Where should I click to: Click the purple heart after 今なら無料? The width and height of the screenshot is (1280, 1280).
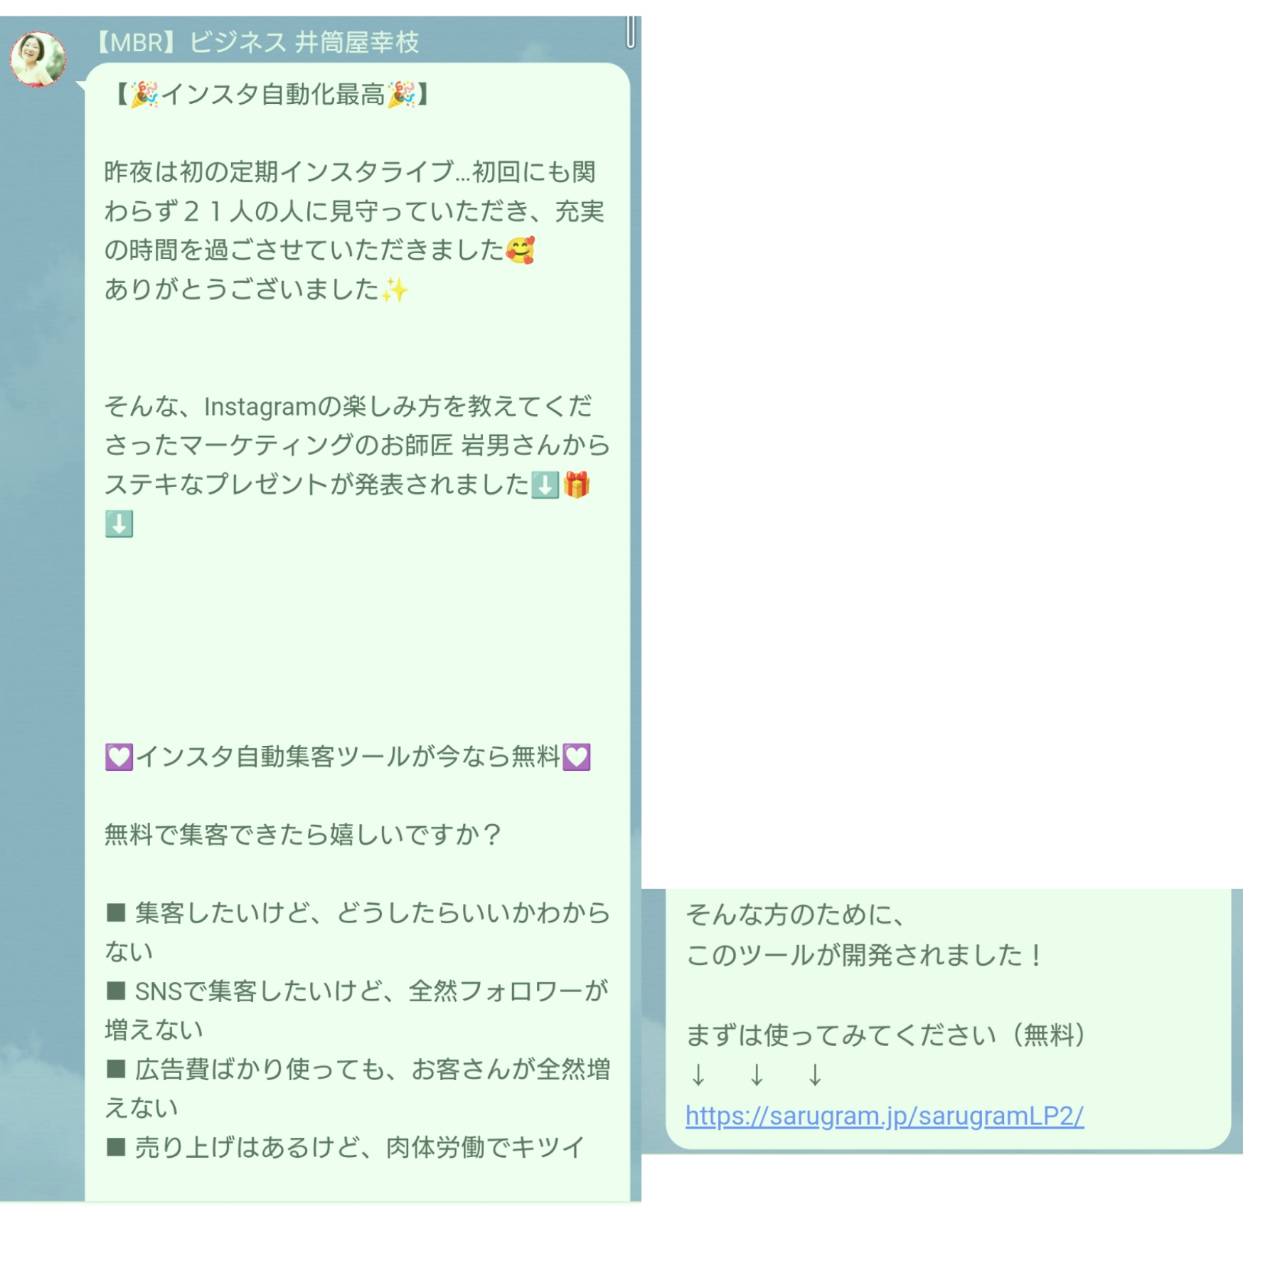(576, 757)
